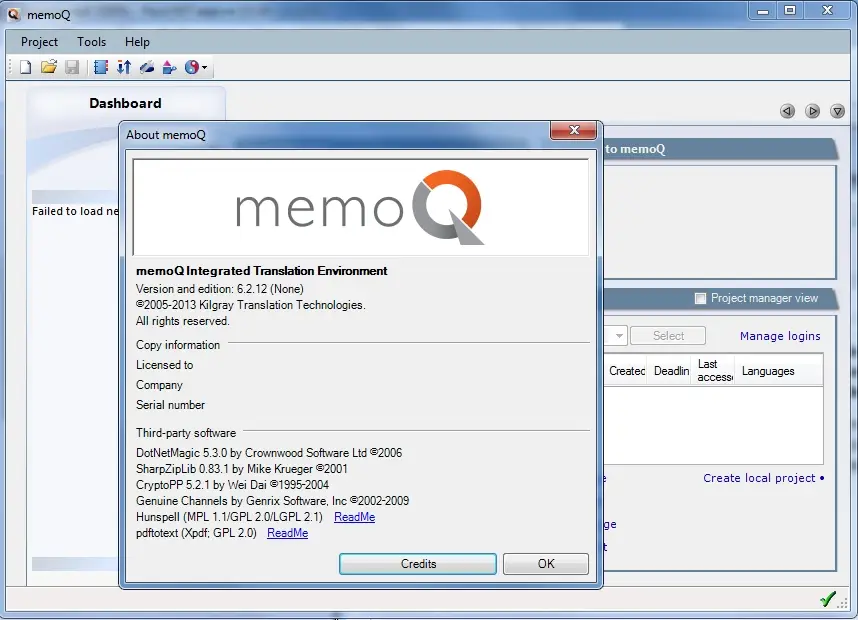Image resolution: width=858 pixels, height=620 pixels.
Task: Click the paperclip toolbar icon
Action: [x=147, y=67]
